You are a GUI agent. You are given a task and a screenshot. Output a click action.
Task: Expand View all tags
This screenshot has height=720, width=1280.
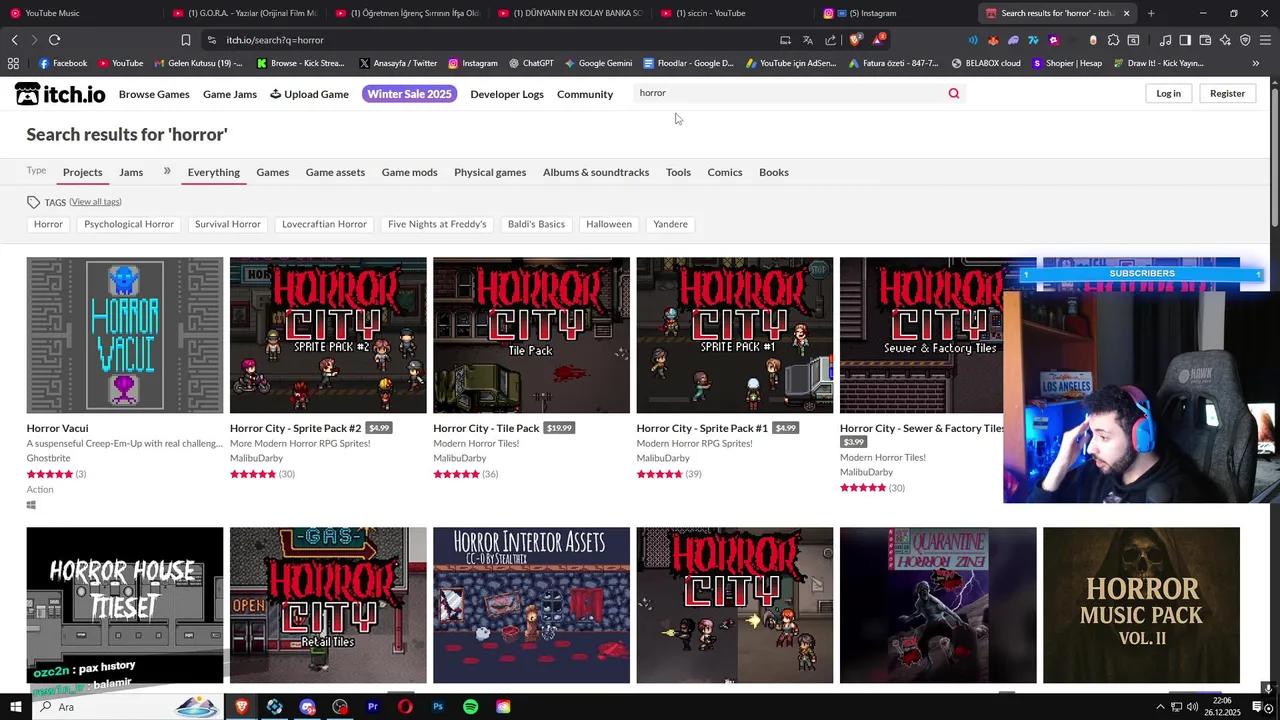tap(95, 201)
